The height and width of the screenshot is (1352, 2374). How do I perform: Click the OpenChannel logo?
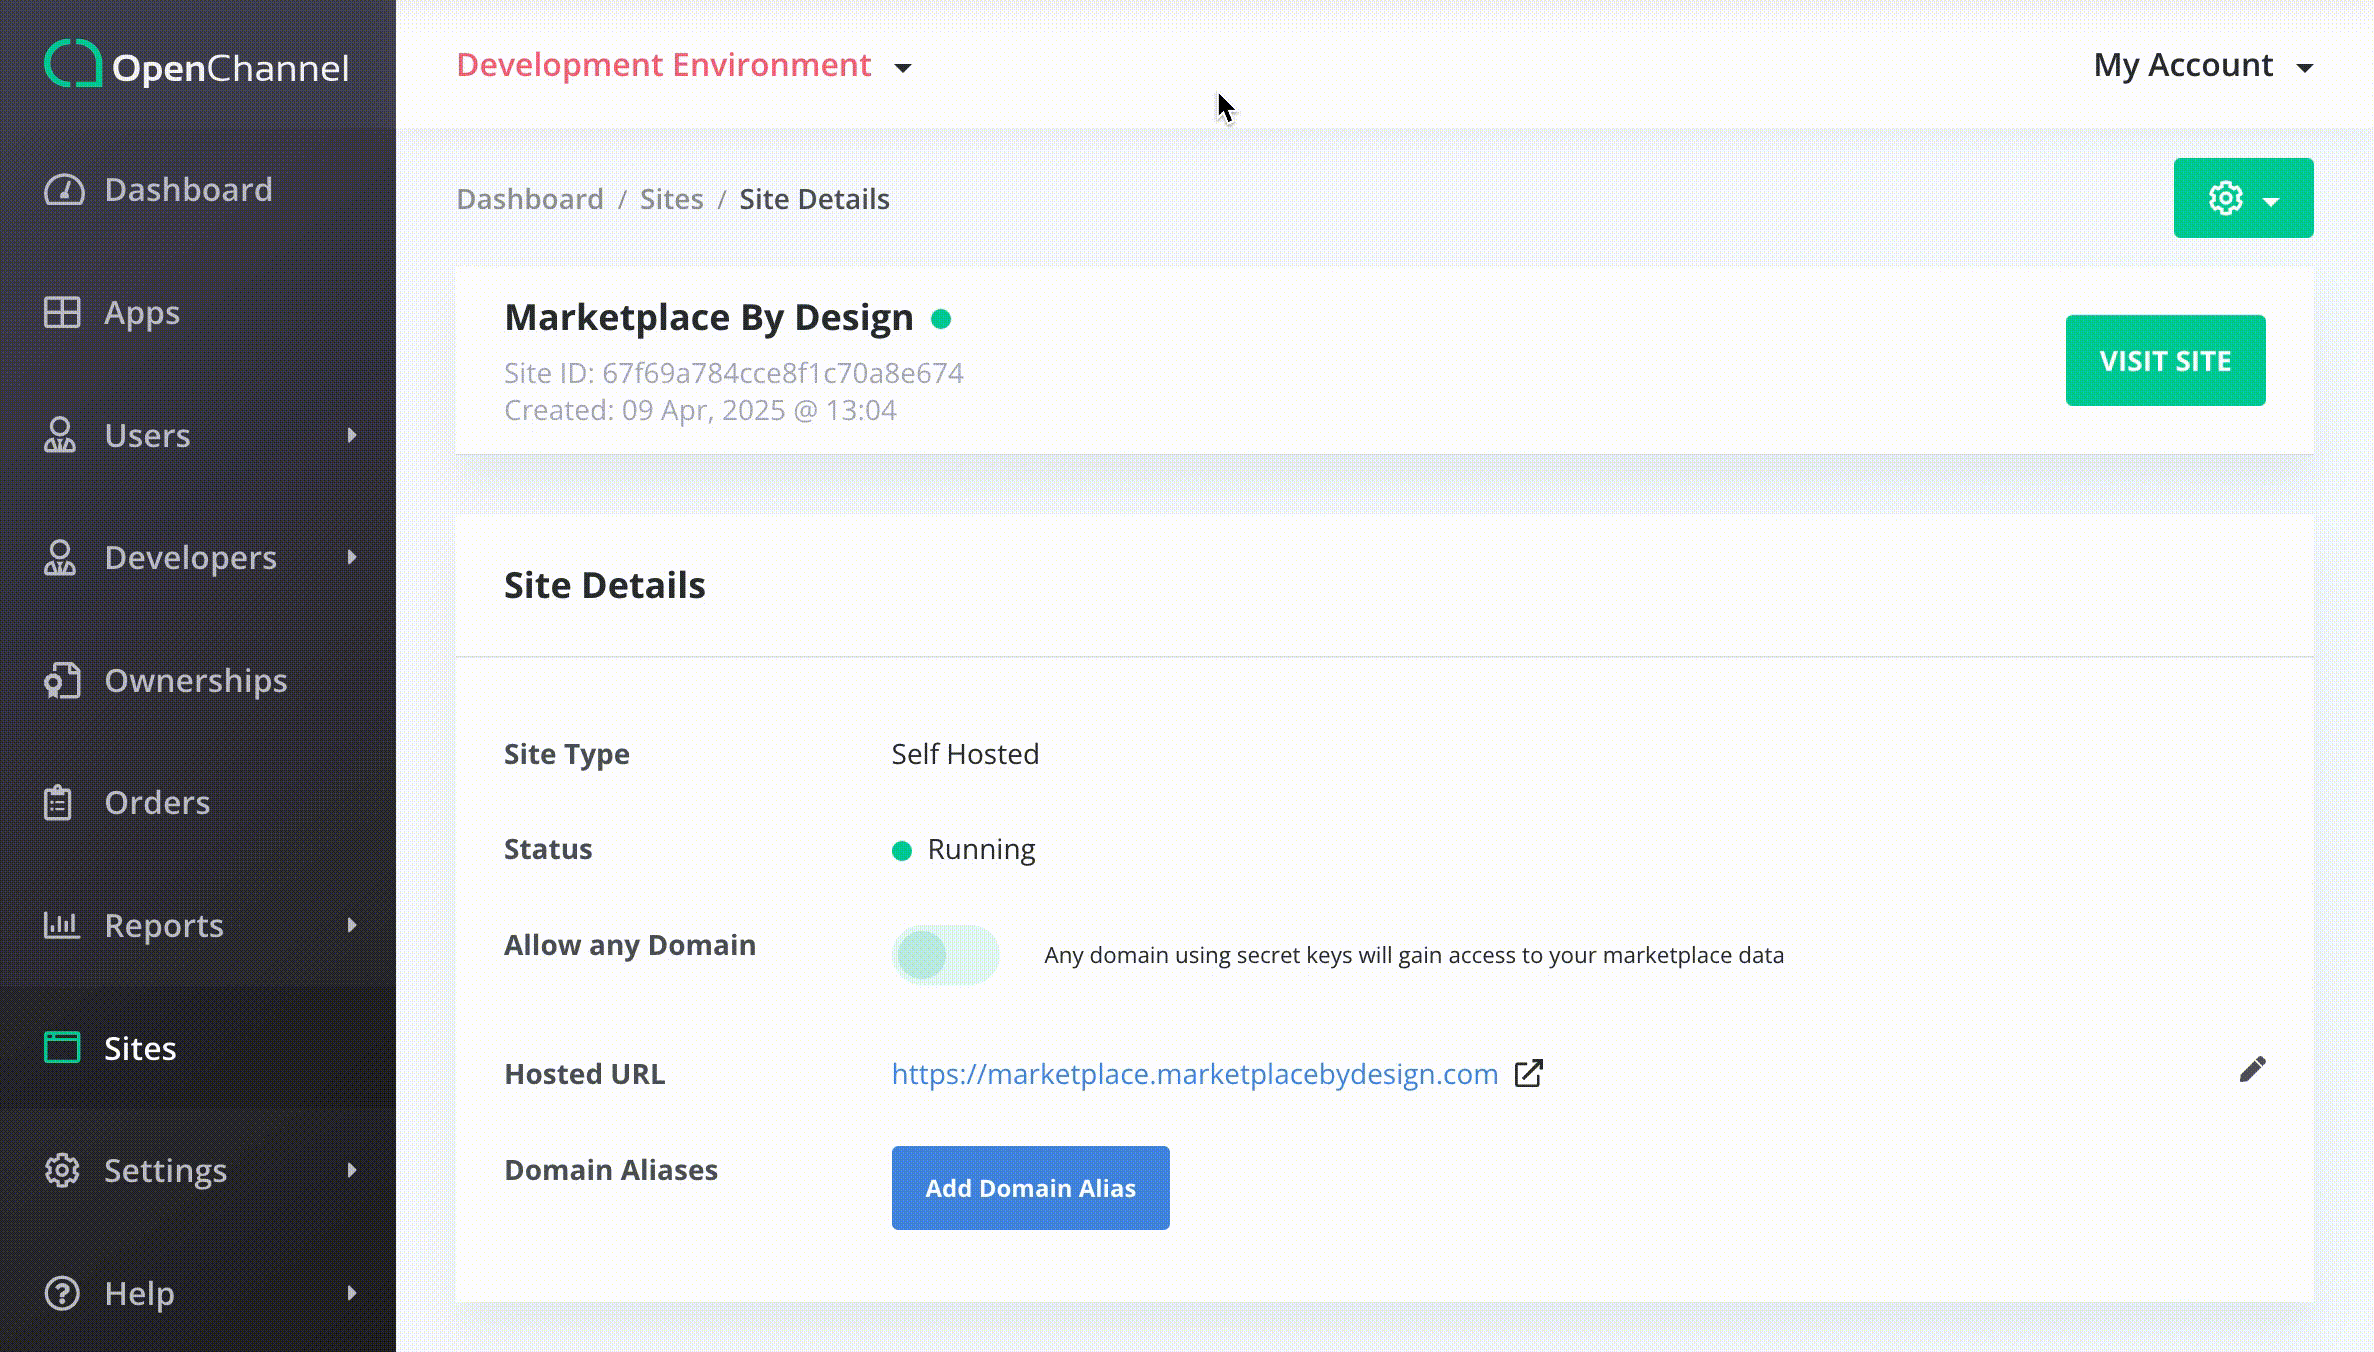196,65
